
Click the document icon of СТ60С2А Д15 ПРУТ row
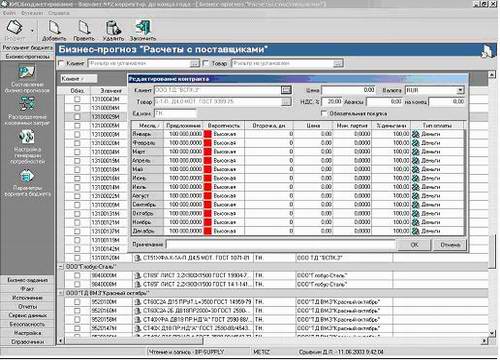pyautogui.click(x=137, y=302)
